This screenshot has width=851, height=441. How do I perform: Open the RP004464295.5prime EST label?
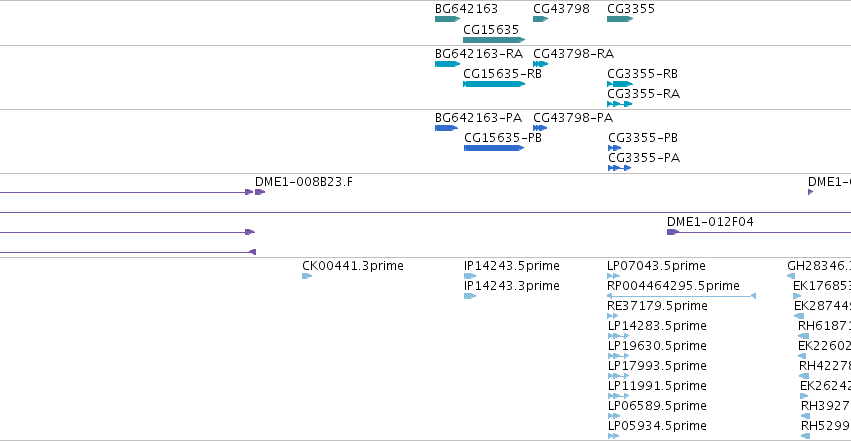pyautogui.click(x=673, y=286)
